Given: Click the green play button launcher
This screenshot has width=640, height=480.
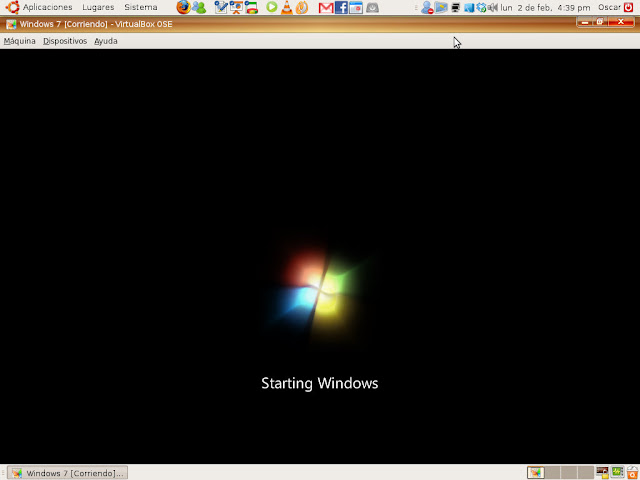Looking at the screenshot, I should [x=271, y=7].
